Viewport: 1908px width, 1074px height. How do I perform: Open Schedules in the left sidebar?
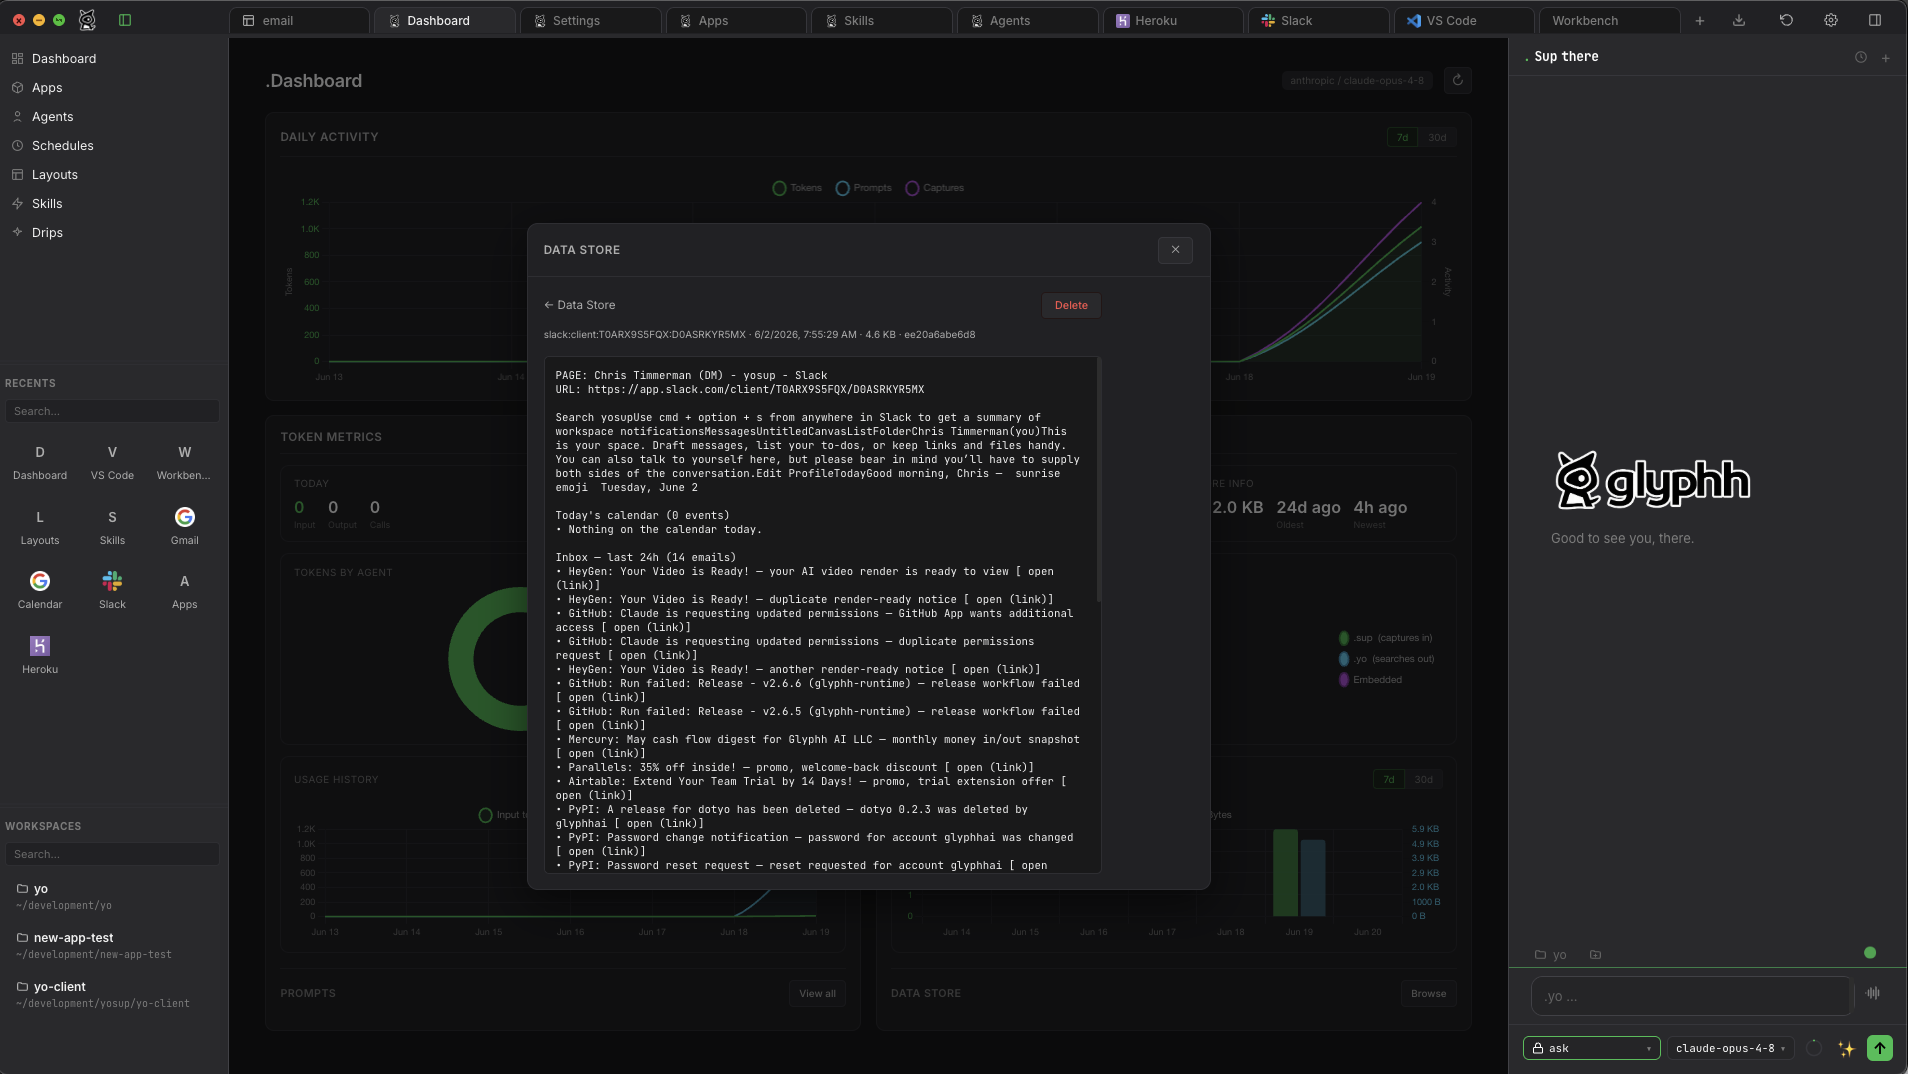pyautogui.click(x=62, y=146)
